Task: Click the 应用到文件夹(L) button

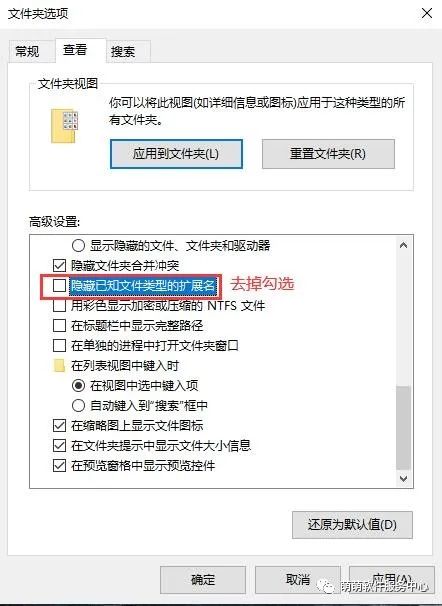Action: [176, 154]
